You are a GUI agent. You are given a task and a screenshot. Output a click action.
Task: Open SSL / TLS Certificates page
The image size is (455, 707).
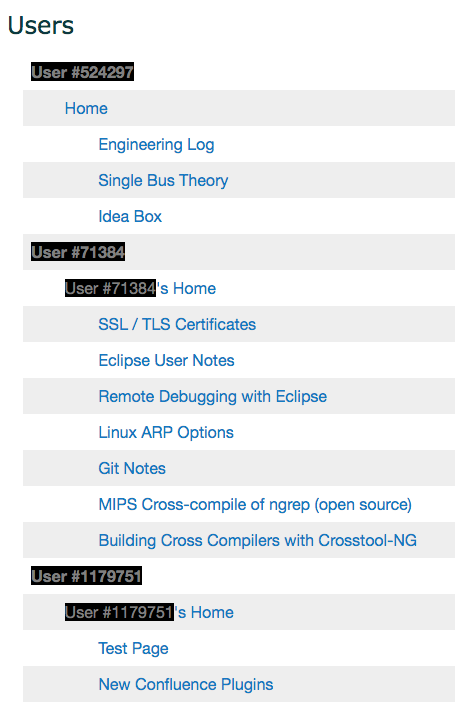pos(177,324)
